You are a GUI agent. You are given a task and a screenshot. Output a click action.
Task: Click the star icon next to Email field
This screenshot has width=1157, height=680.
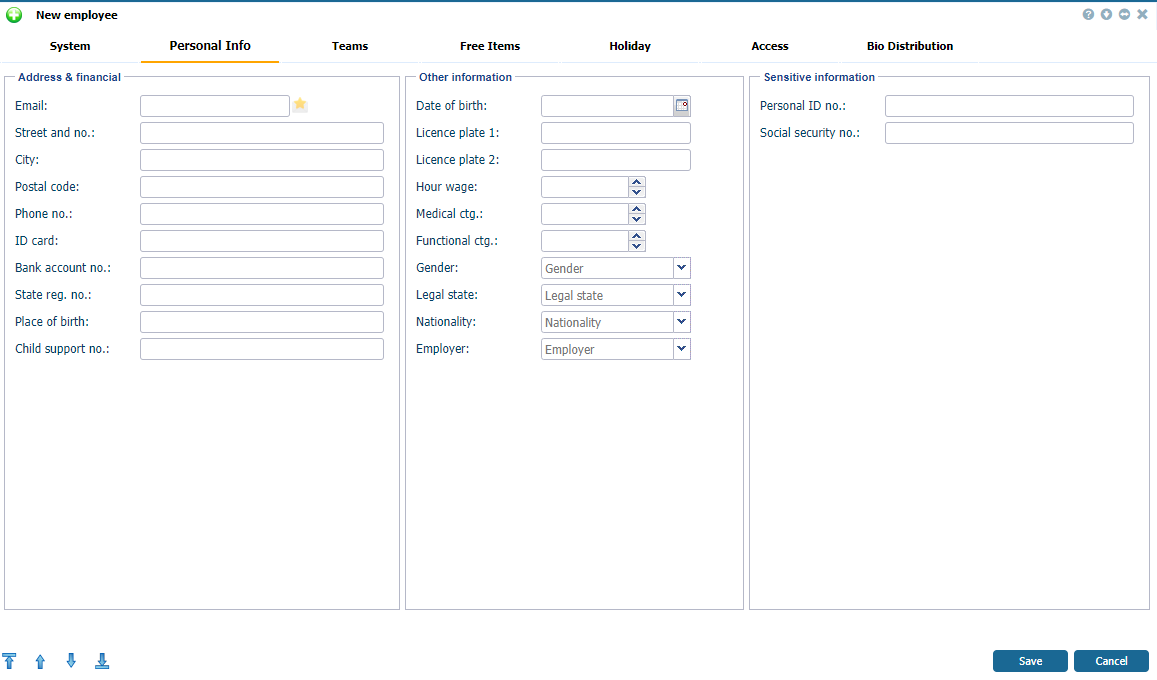tap(300, 104)
